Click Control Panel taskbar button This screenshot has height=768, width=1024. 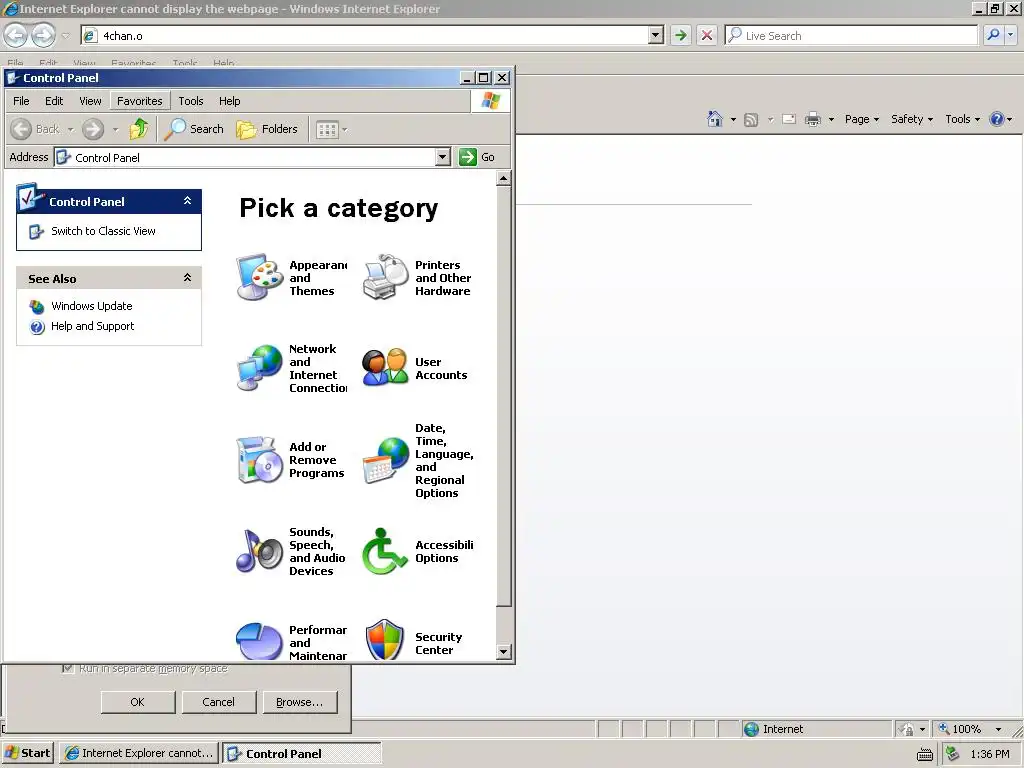[x=302, y=754]
